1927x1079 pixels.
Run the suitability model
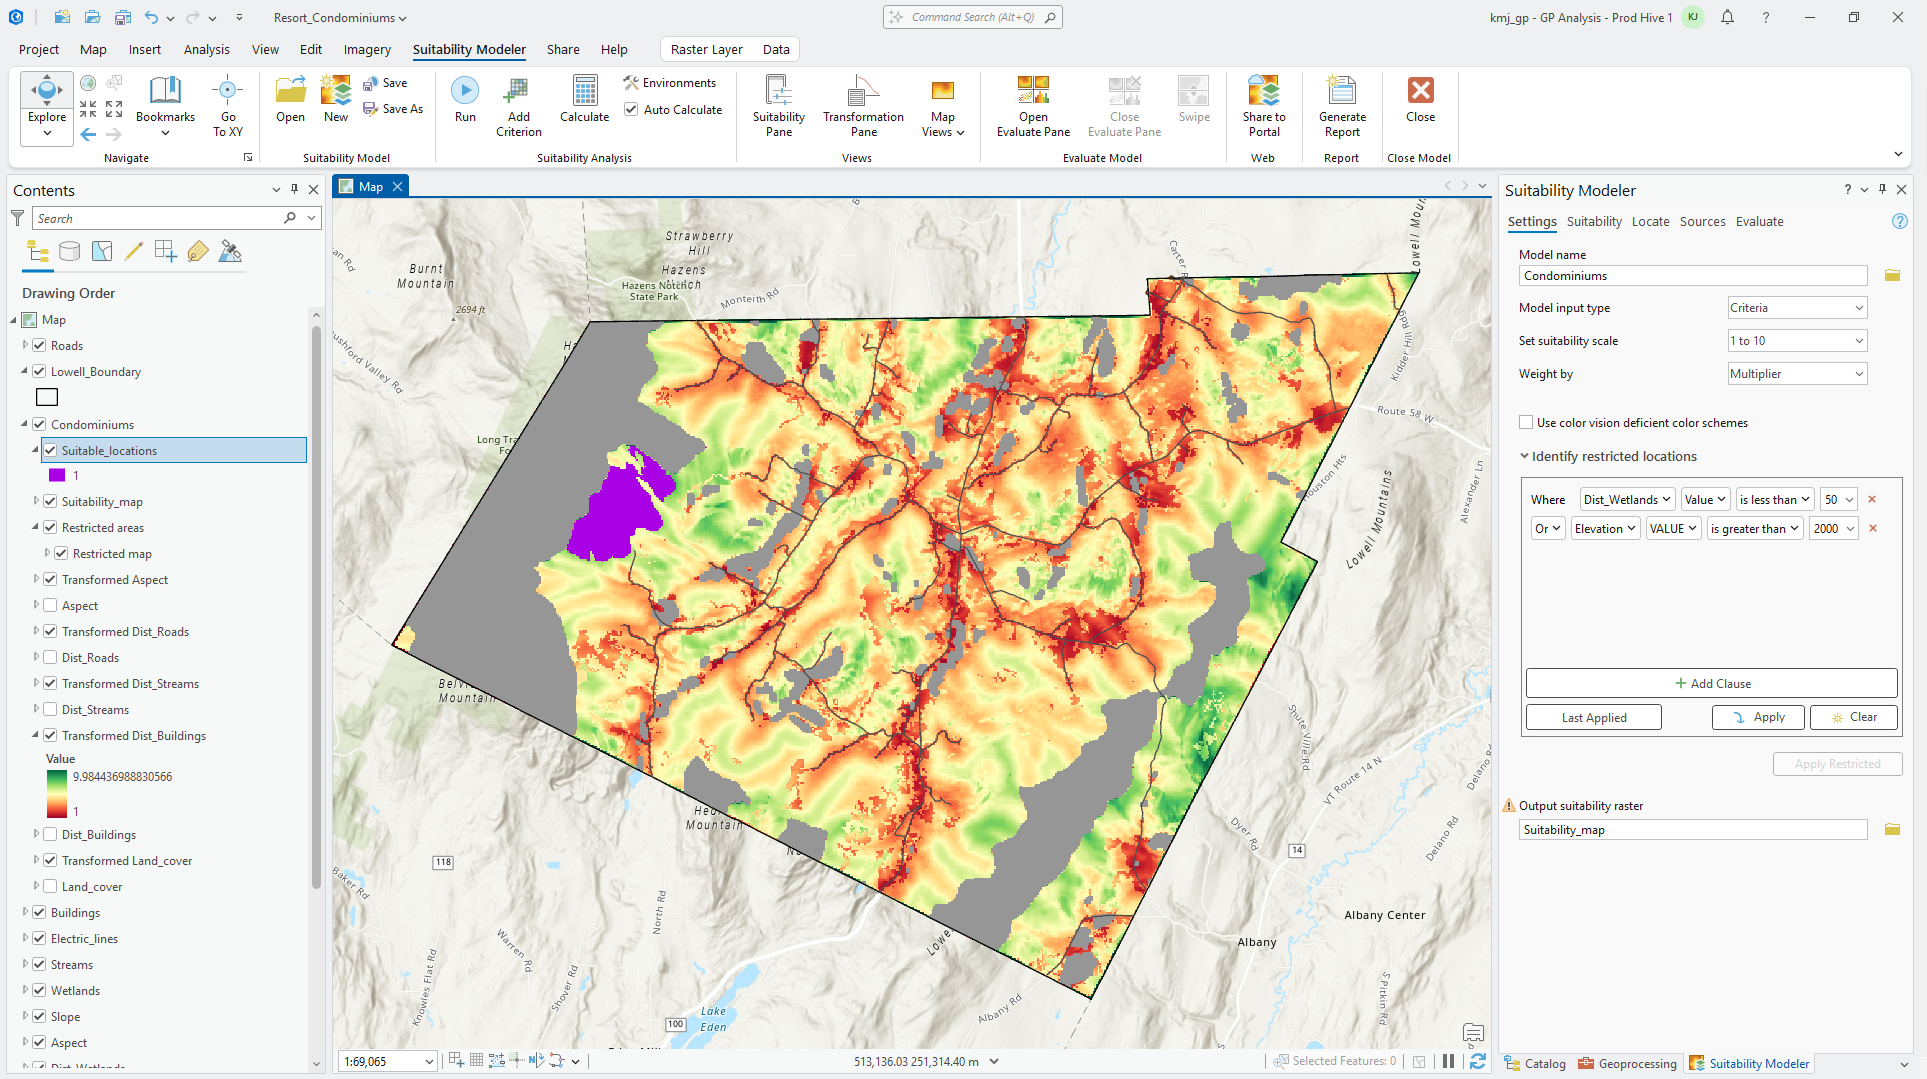click(465, 100)
